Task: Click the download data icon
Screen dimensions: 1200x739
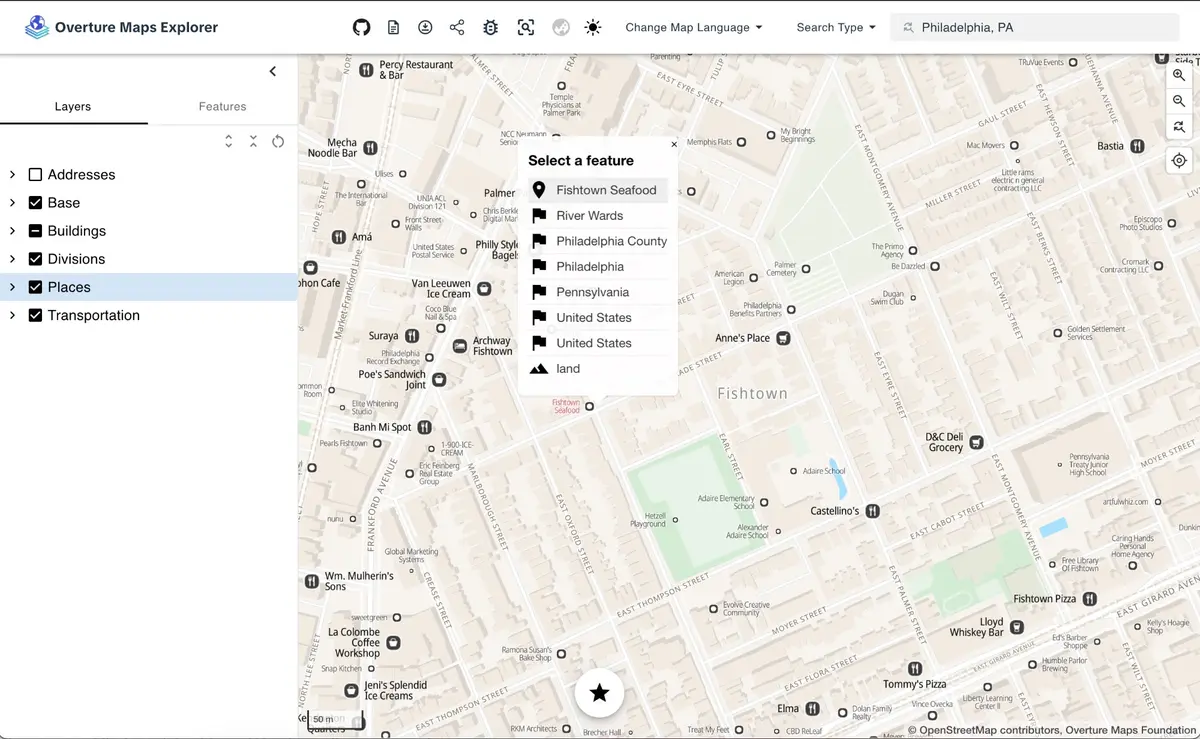Action: pyautogui.click(x=425, y=27)
